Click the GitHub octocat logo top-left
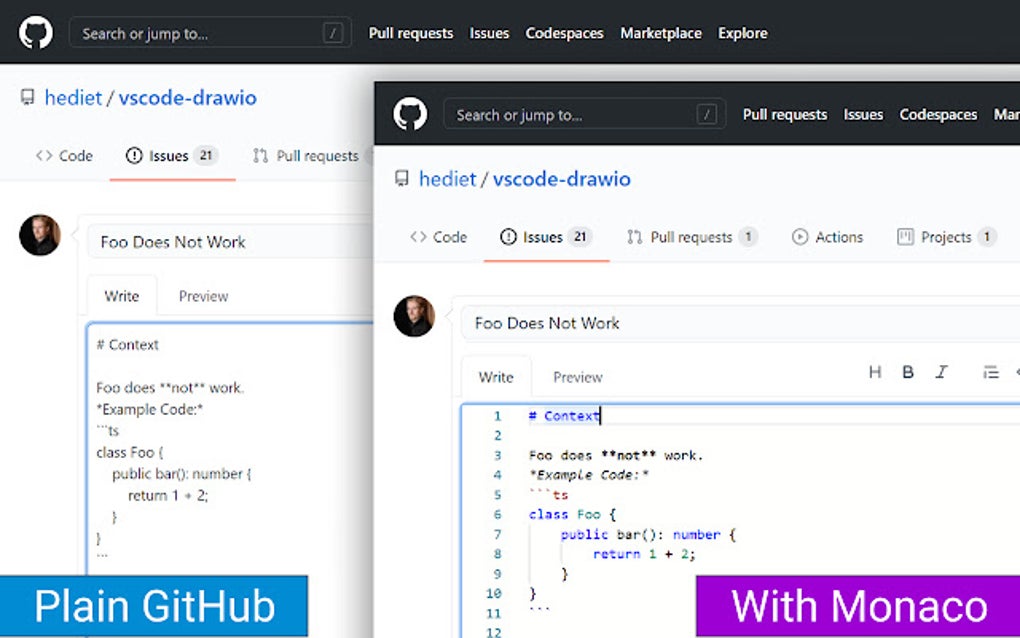Viewport: 1020px width, 638px height. [35, 33]
